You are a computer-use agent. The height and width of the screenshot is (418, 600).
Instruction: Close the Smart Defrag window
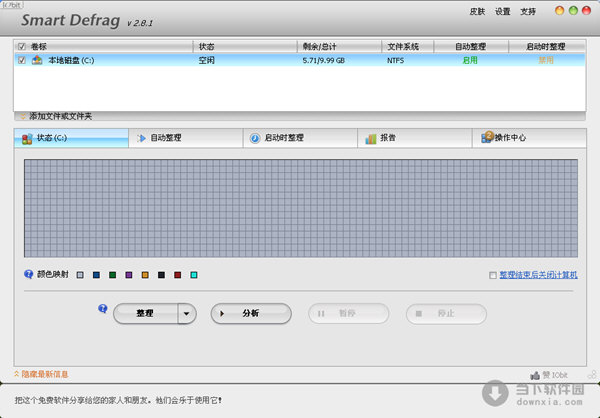[586, 11]
